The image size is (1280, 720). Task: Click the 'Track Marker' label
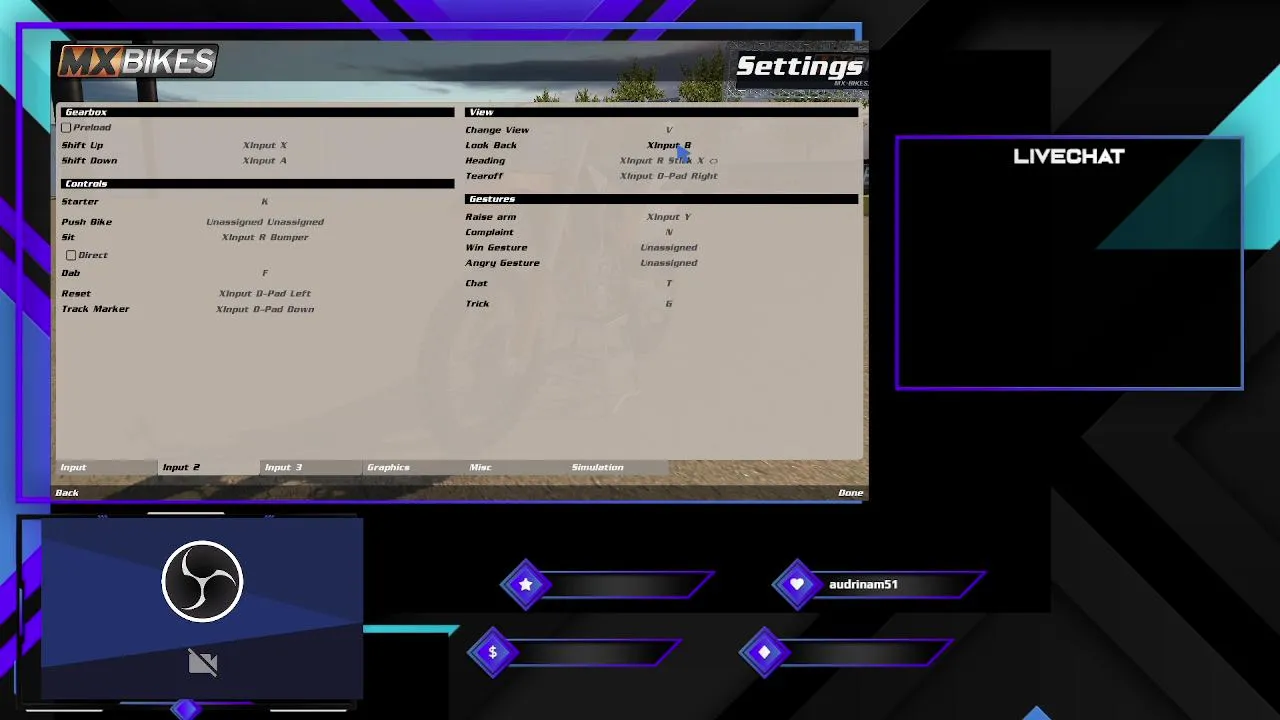coord(95,309)
